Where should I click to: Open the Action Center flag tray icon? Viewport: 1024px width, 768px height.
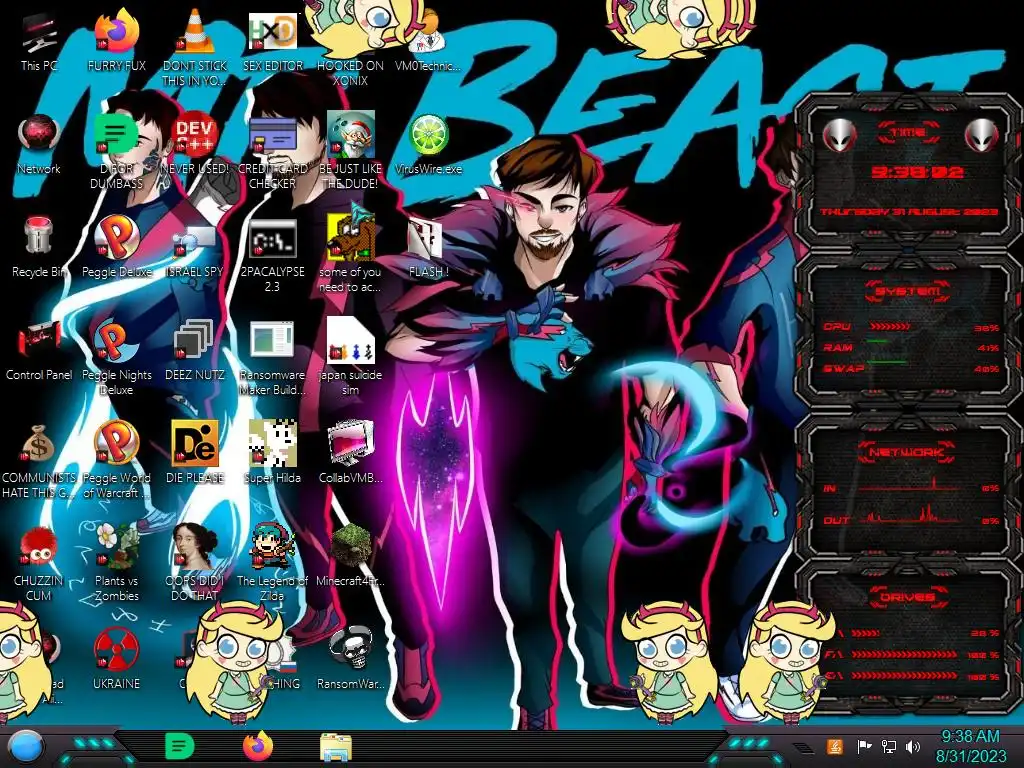tap(864, 746)
